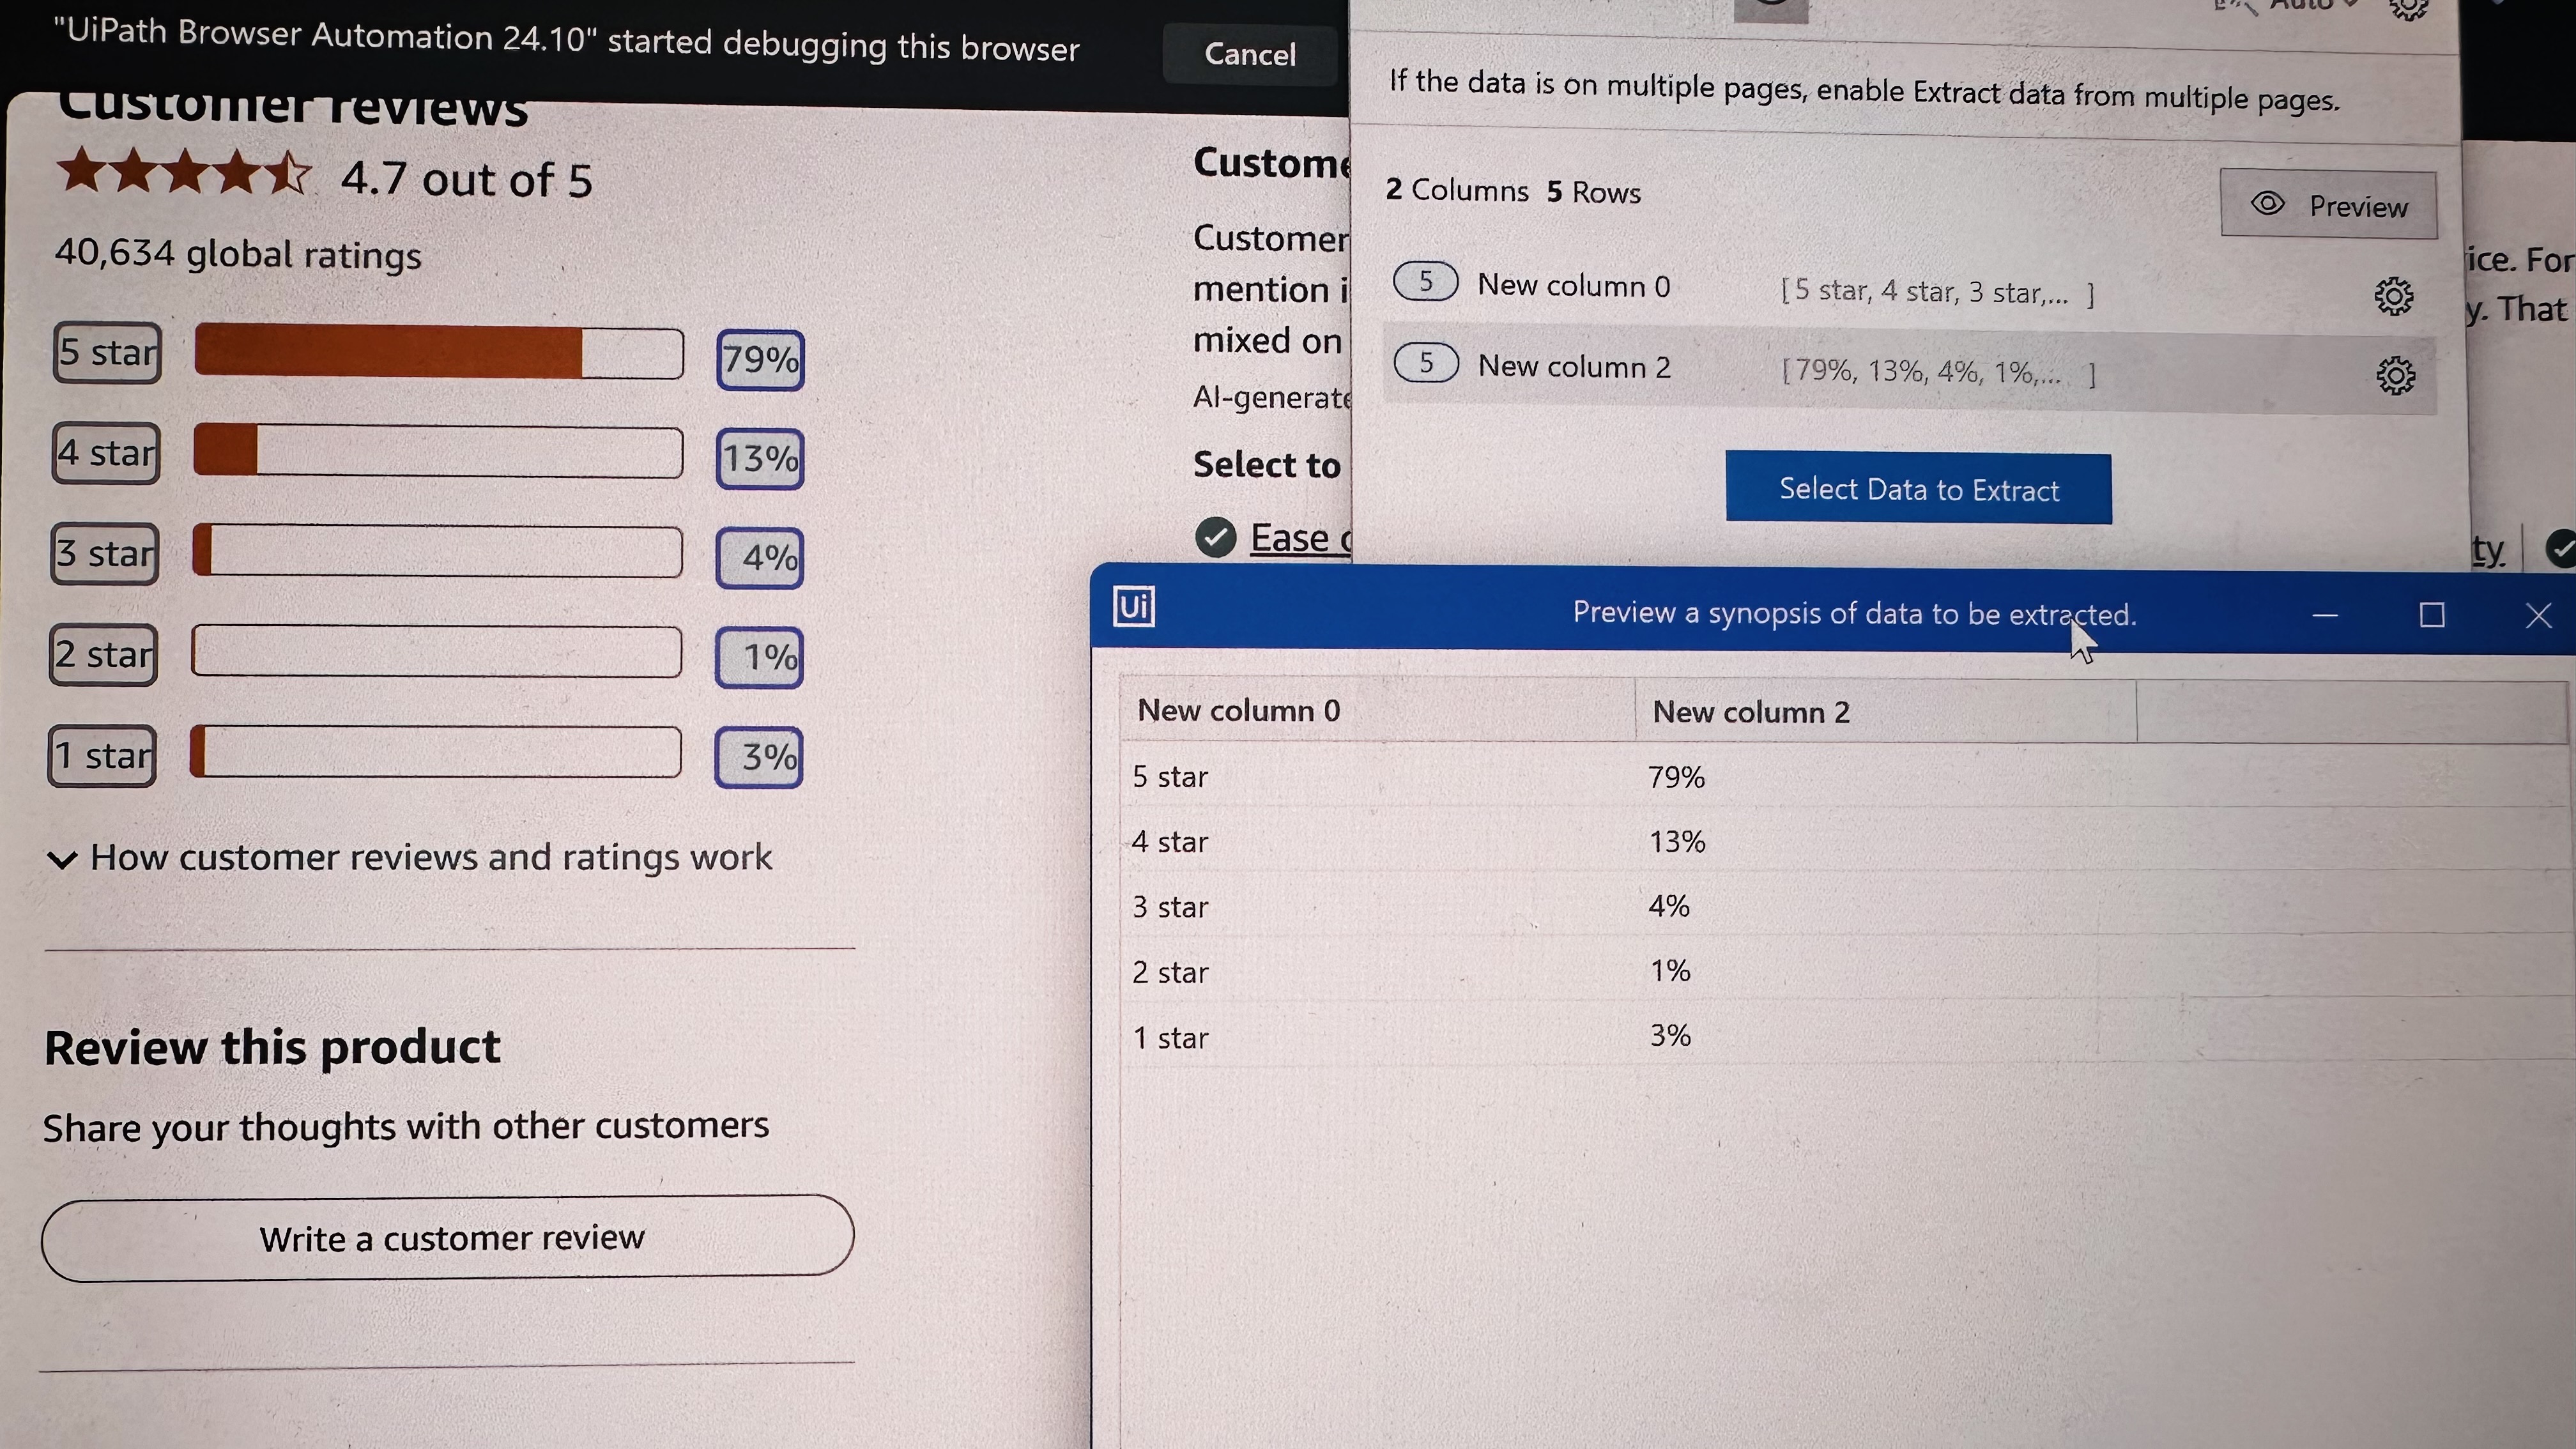Click Select Data to Extract button

tap(1918, 488)
